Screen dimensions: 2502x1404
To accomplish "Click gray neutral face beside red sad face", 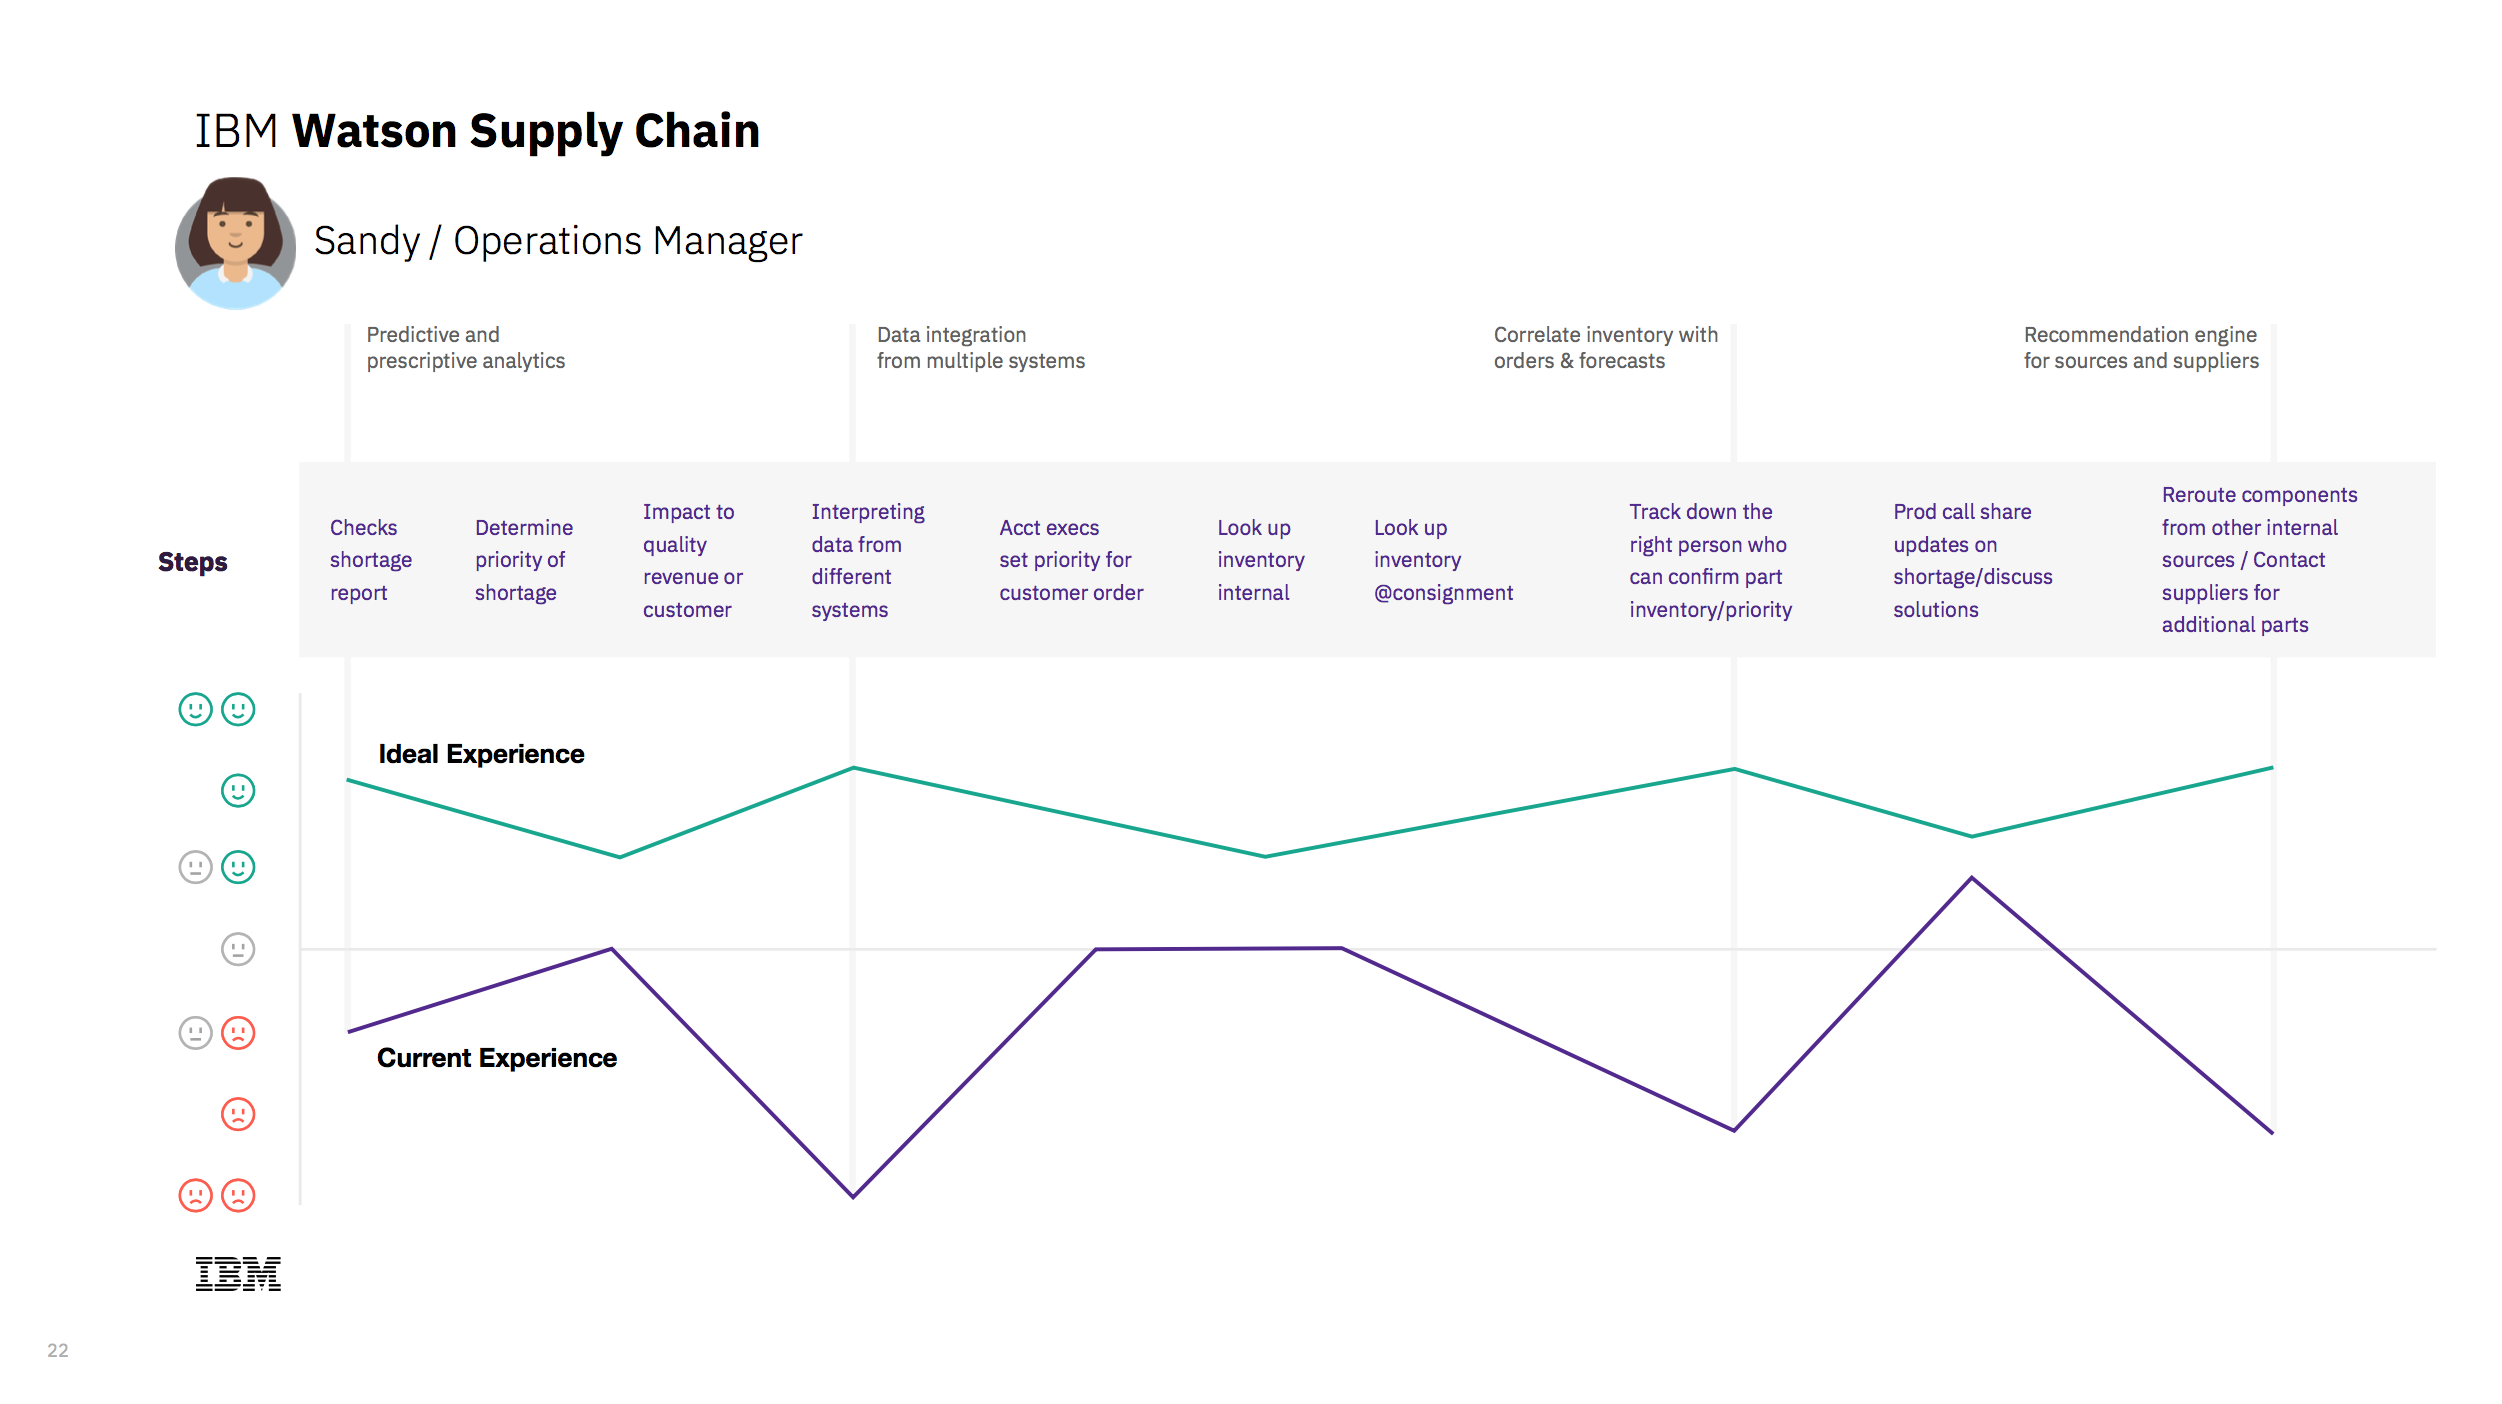I will click(x=195, y=1032).
